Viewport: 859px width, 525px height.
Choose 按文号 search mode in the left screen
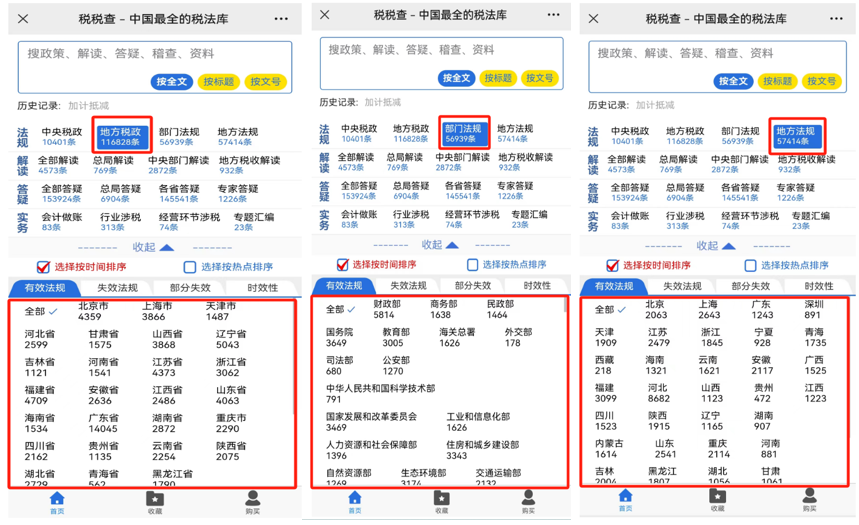pos(266,82)
